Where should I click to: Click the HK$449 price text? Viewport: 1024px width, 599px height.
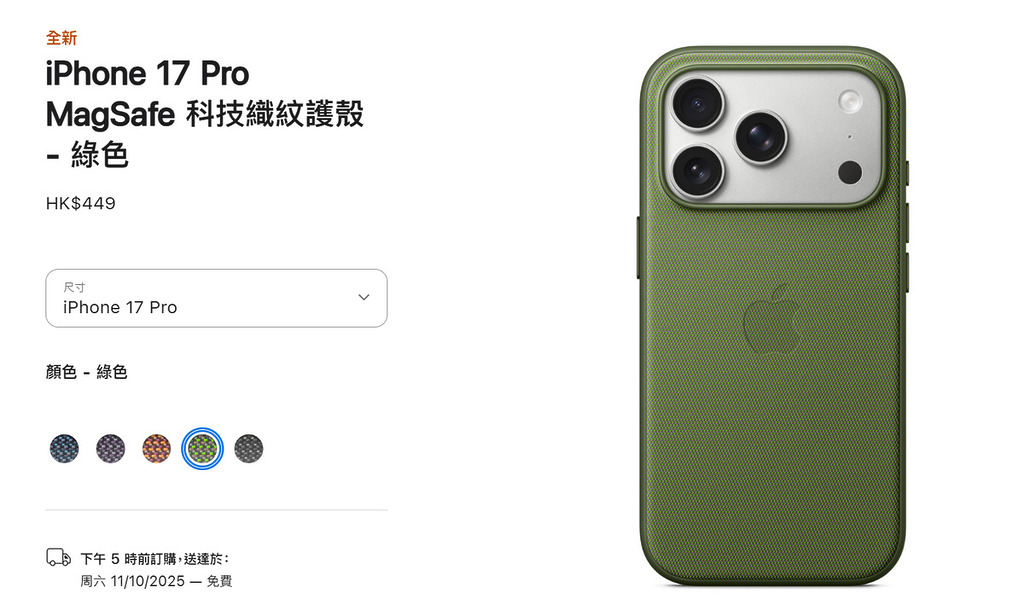tap(81, 204)
